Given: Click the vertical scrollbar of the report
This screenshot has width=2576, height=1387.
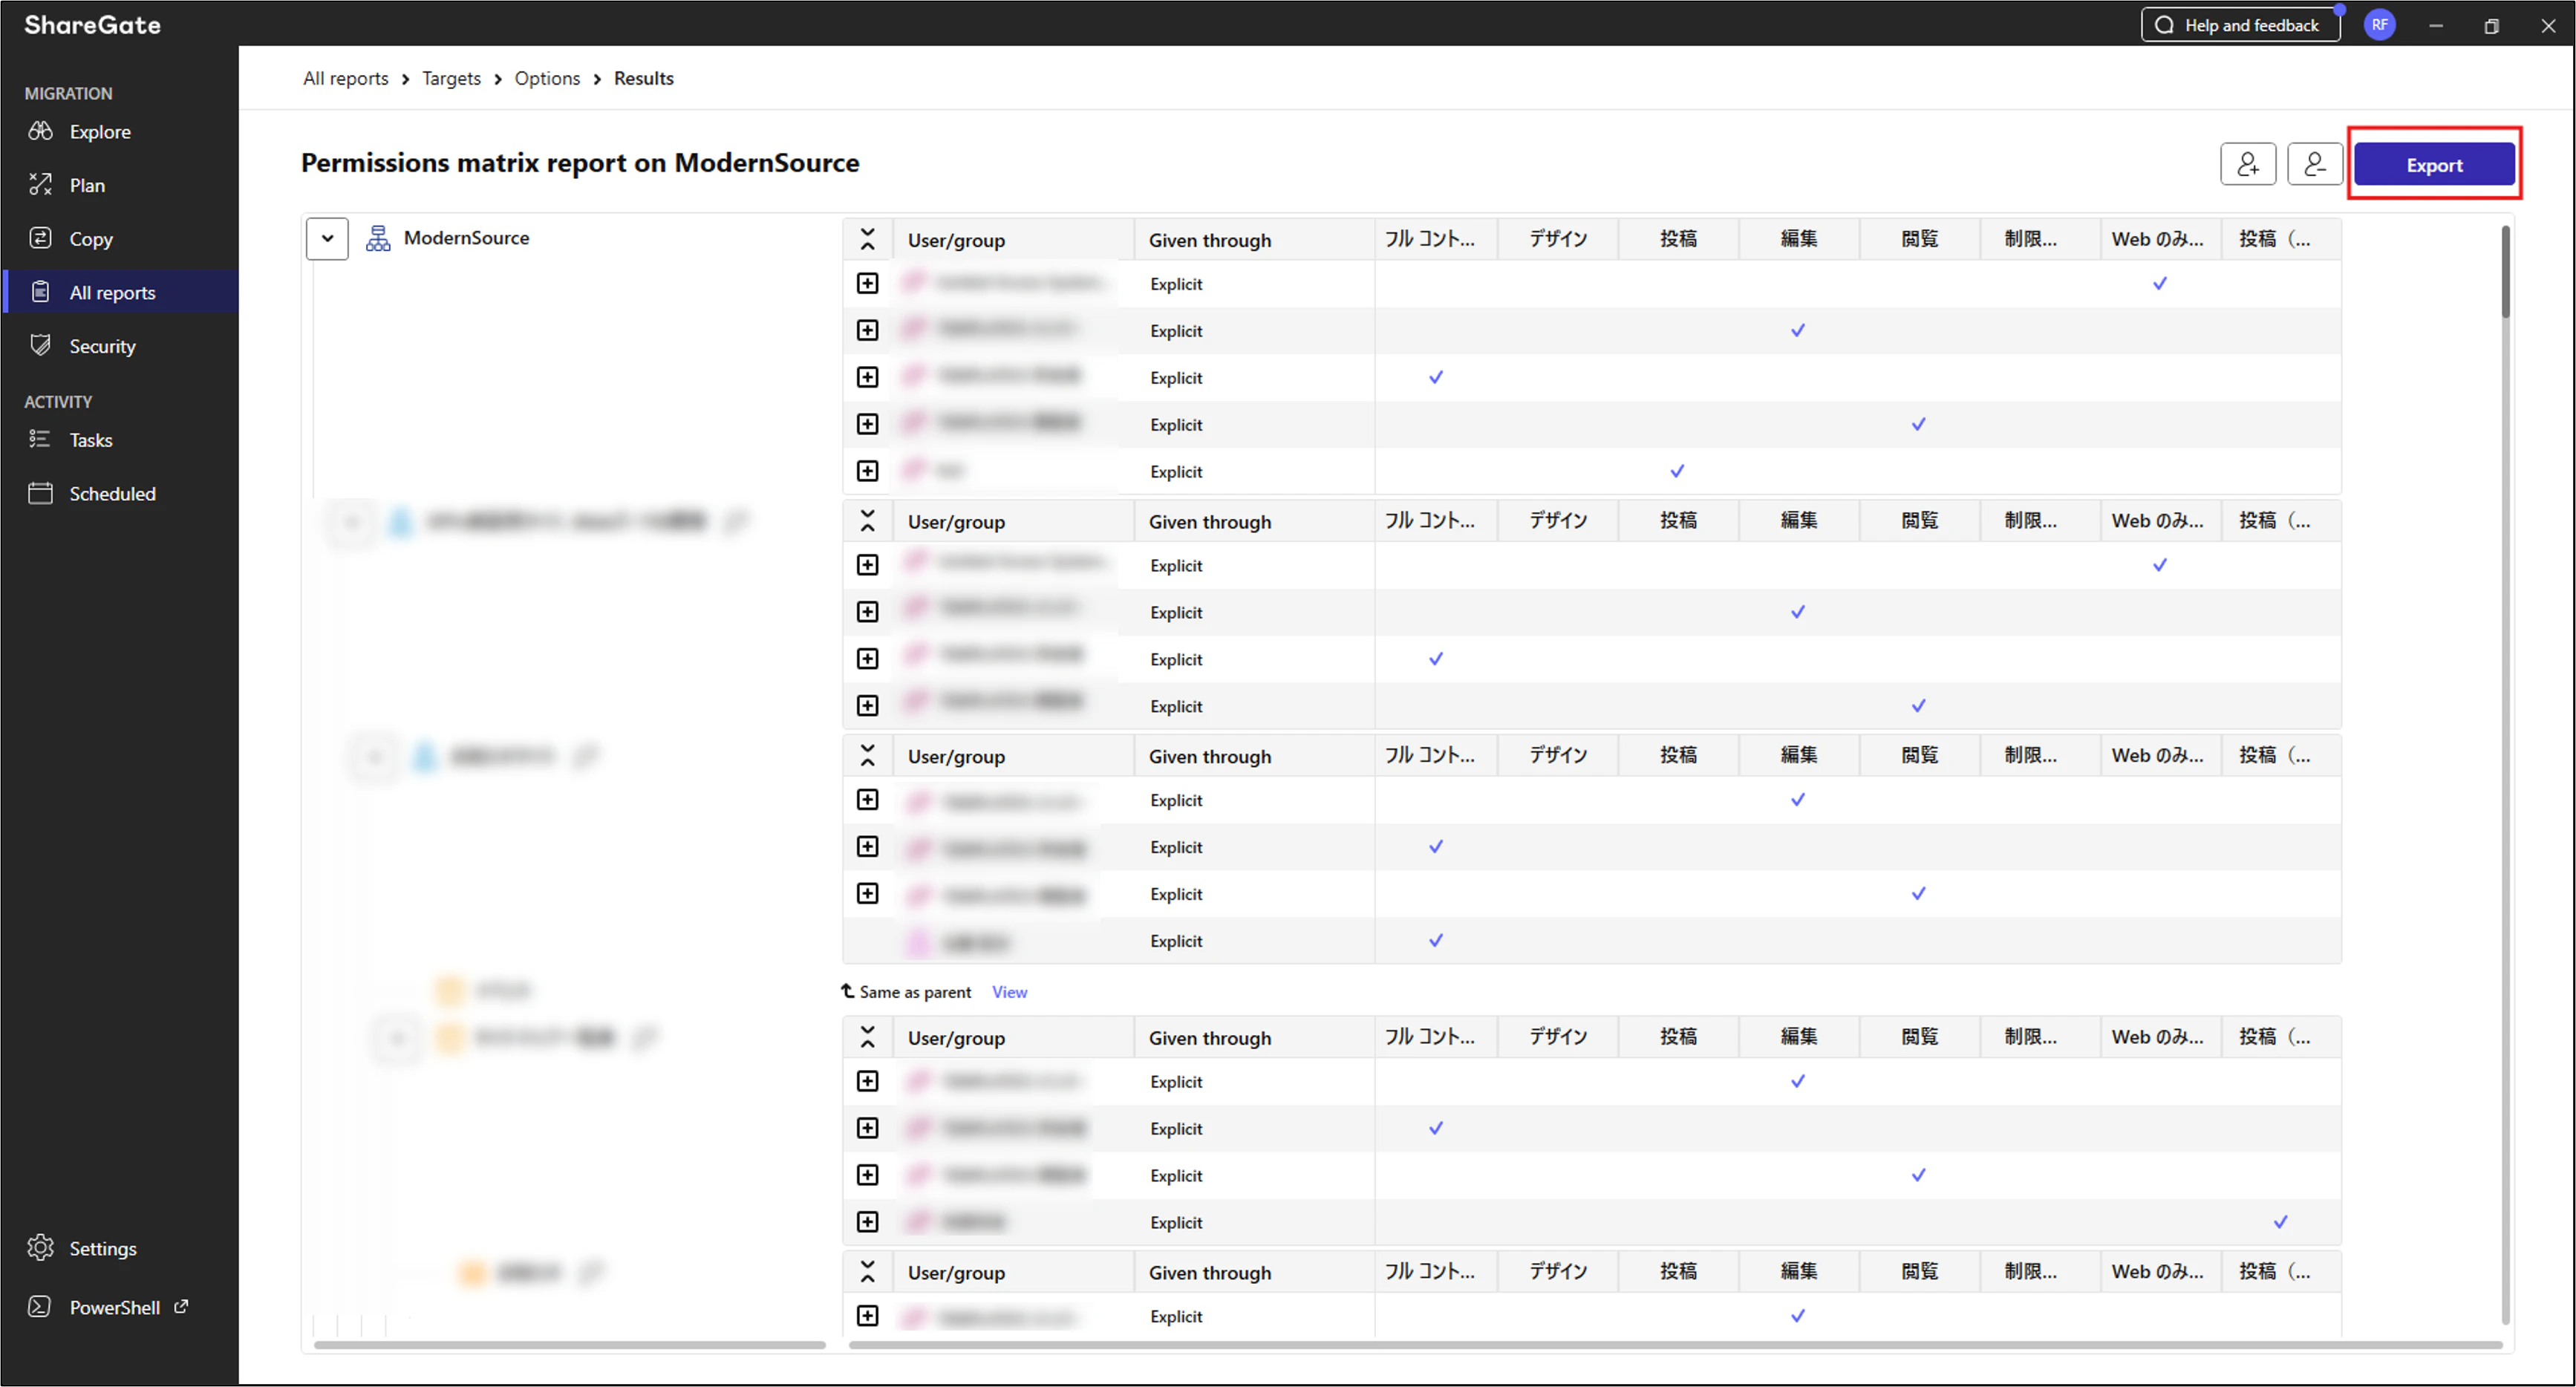Looking at the screenshot, I should [x=2505, y=272].
